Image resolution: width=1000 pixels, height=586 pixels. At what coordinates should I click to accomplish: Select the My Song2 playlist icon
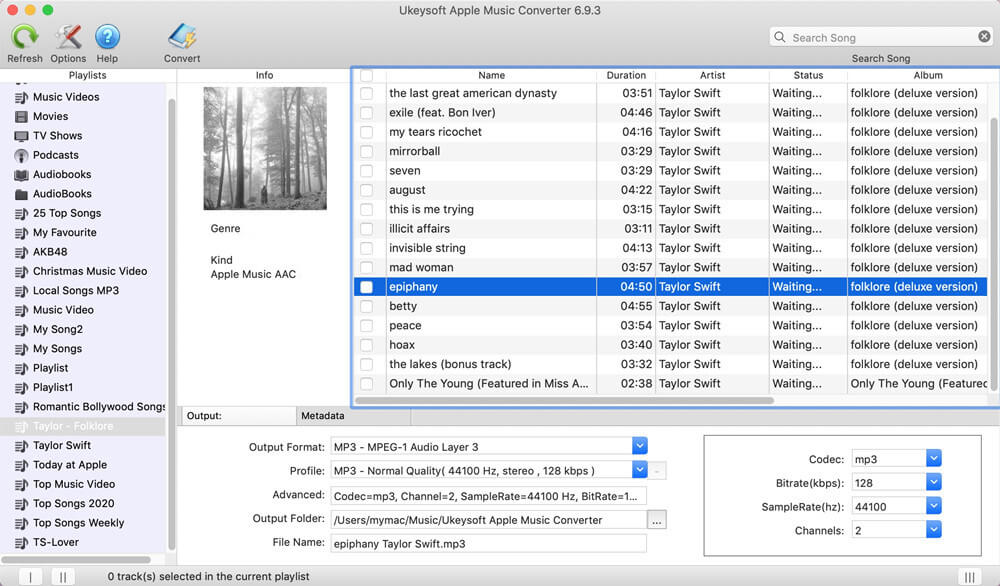pos(21,330)
